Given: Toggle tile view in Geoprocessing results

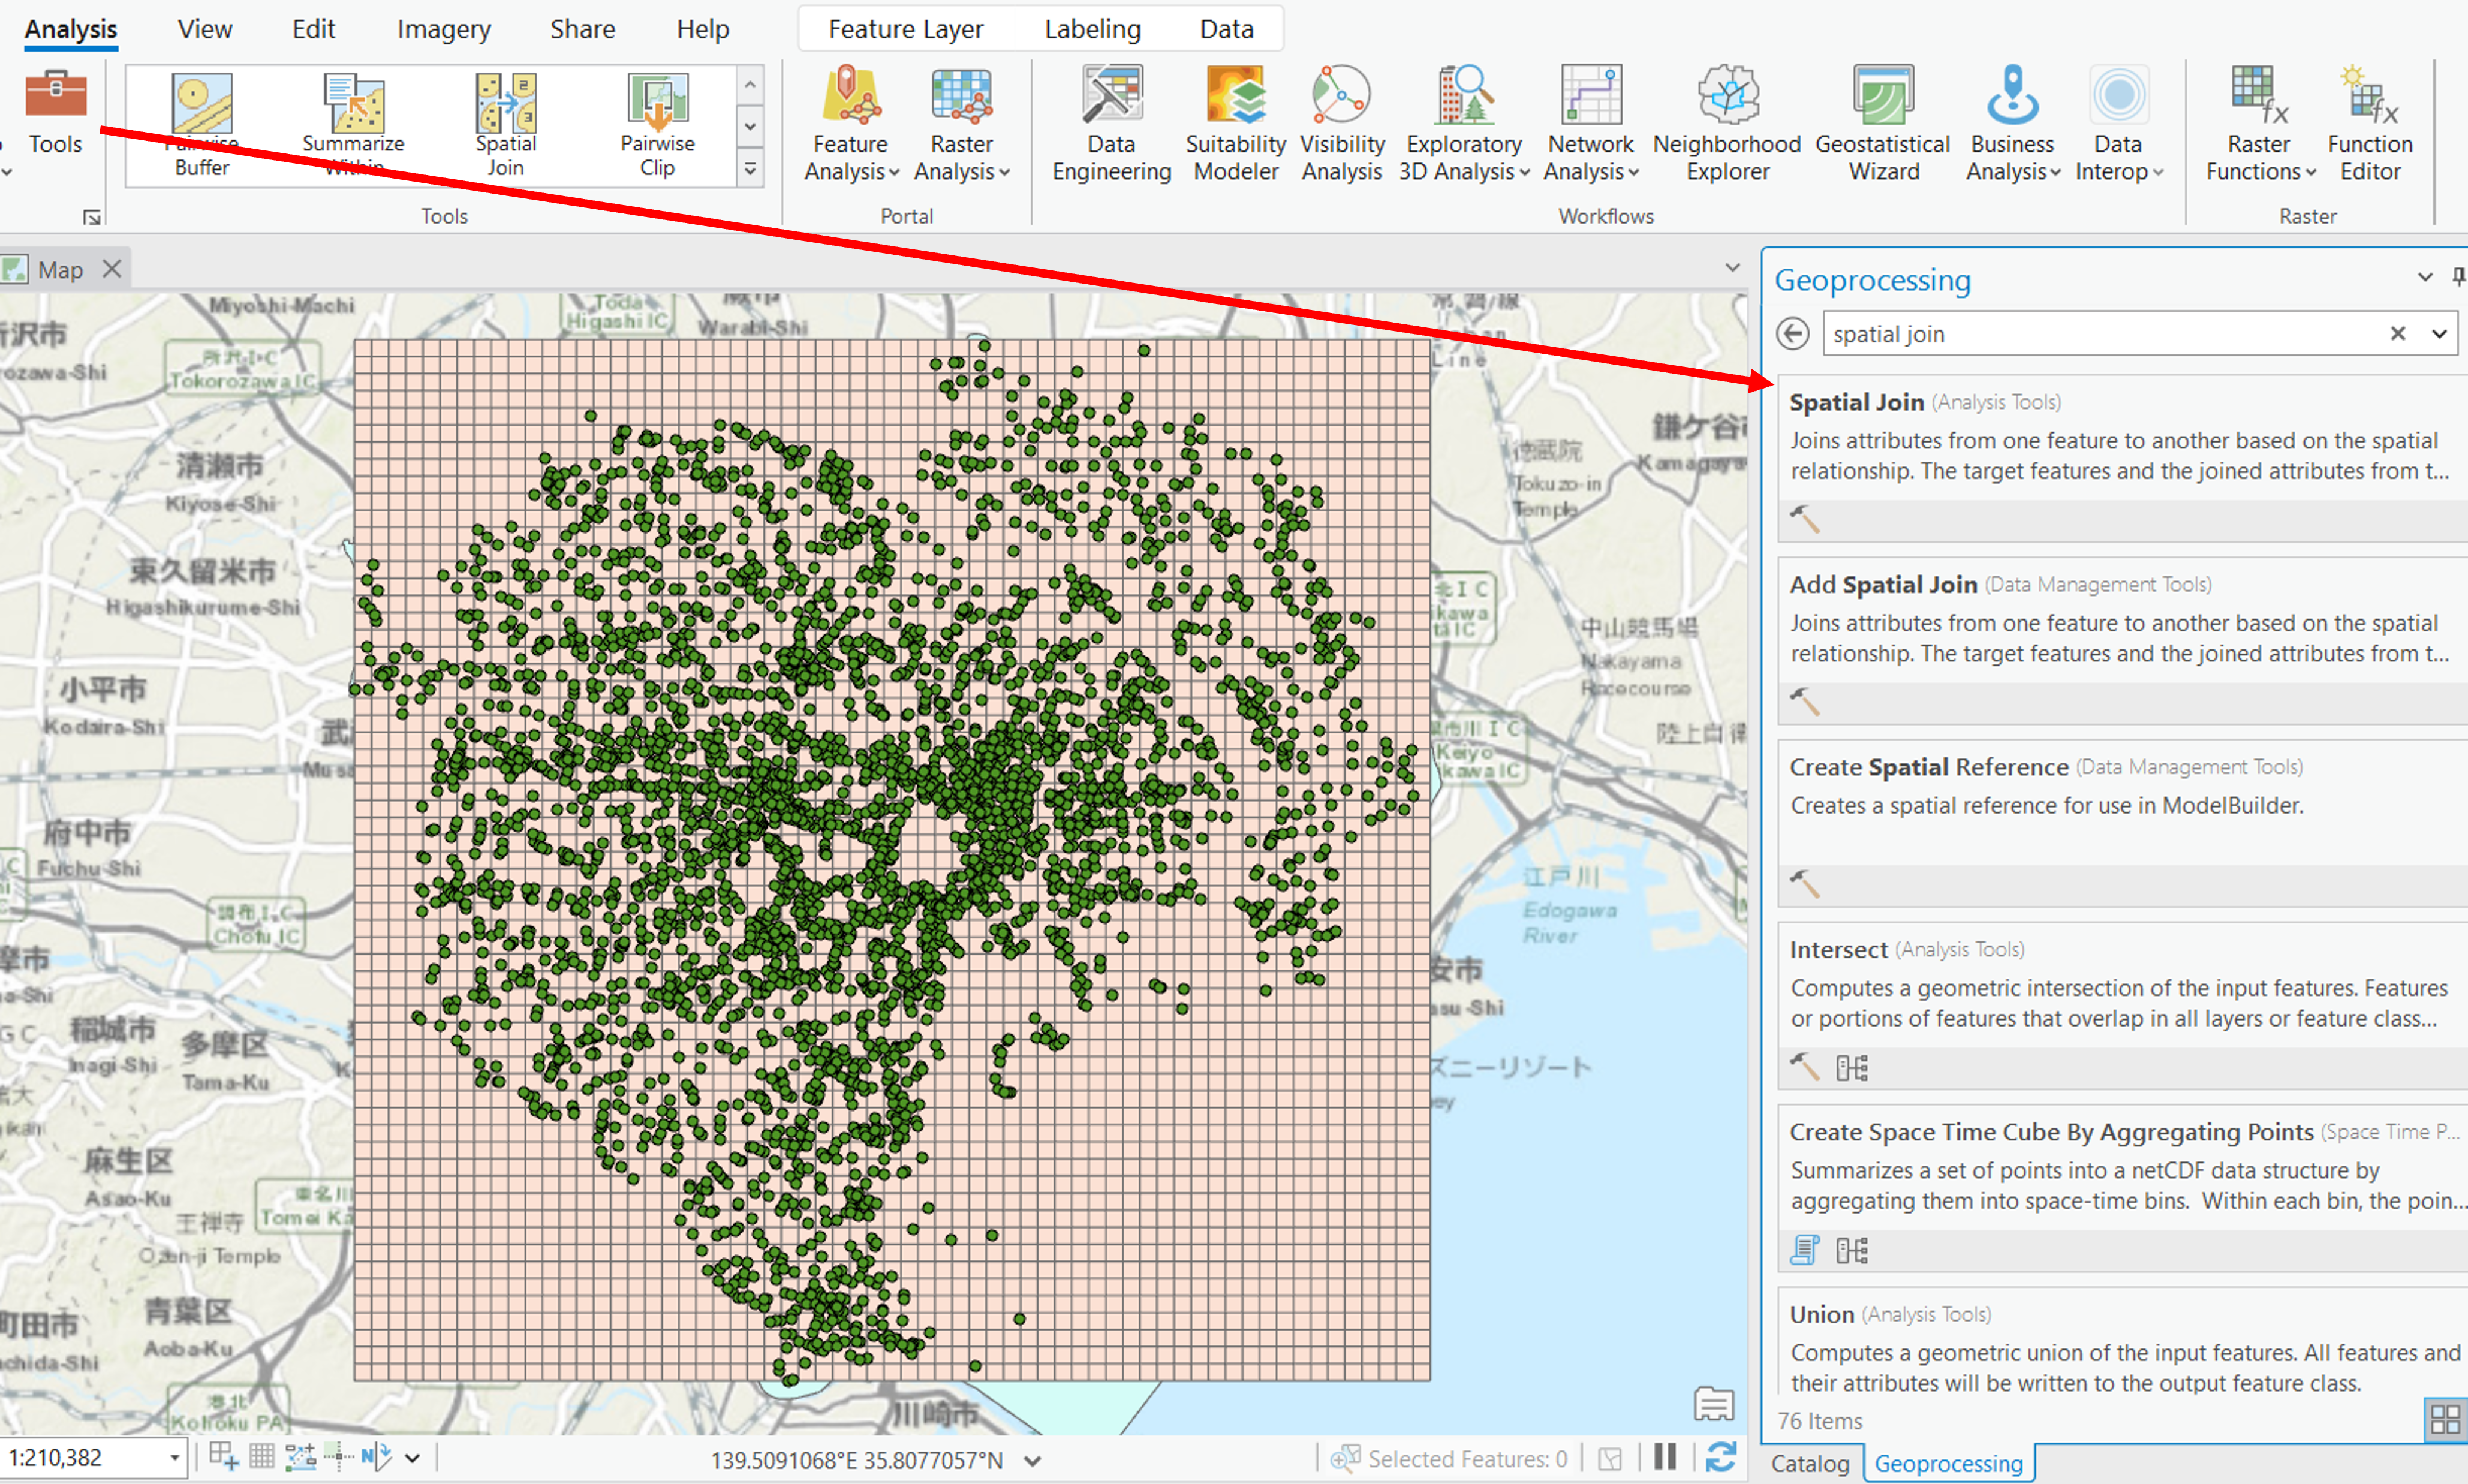Looking at the screenshot, I should (x=2445, y=1419).
